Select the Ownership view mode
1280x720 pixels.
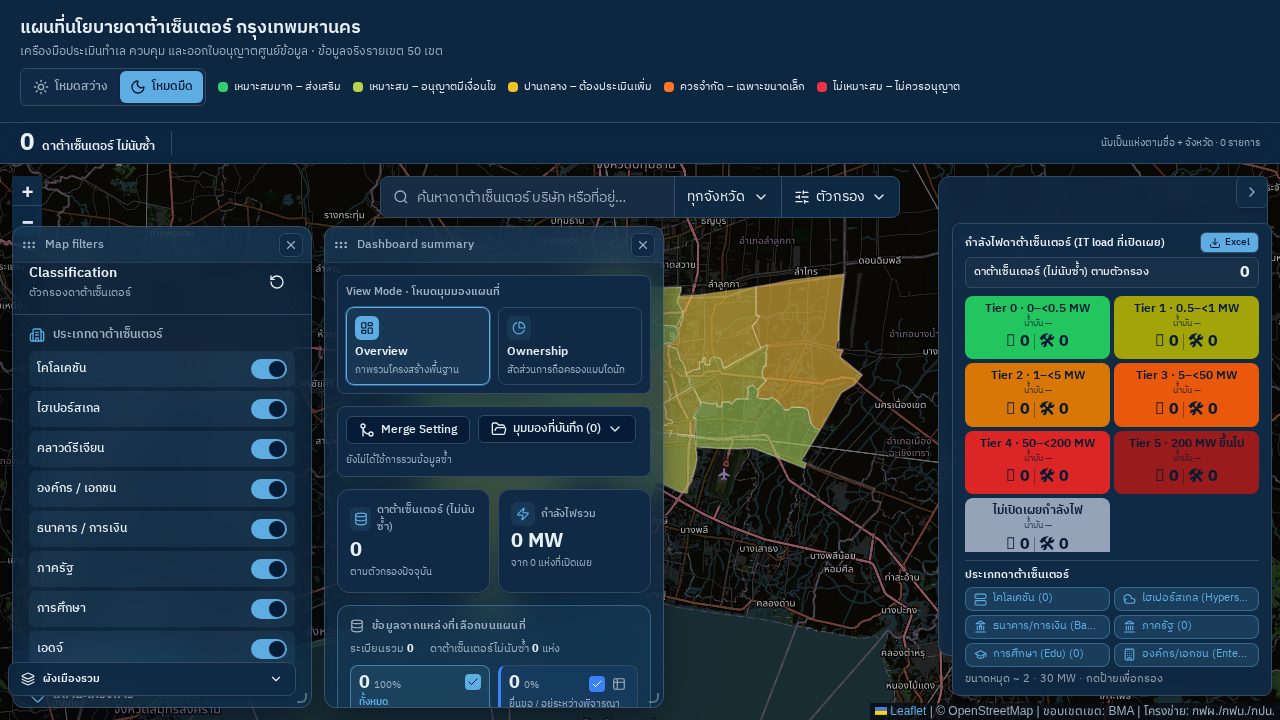coord(570,346)
